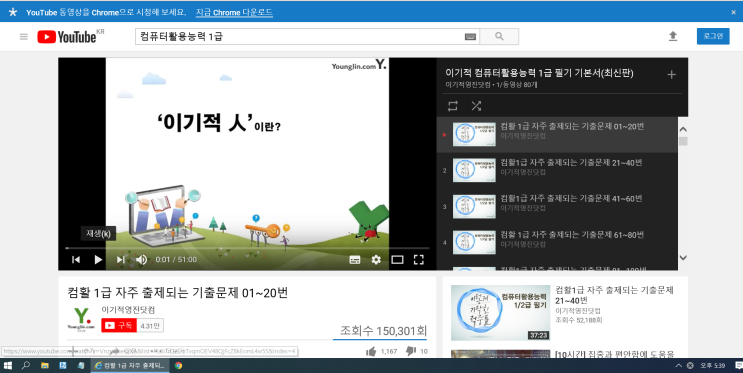
Task: Like the video with thumbs up
Action: pos(371,351)
